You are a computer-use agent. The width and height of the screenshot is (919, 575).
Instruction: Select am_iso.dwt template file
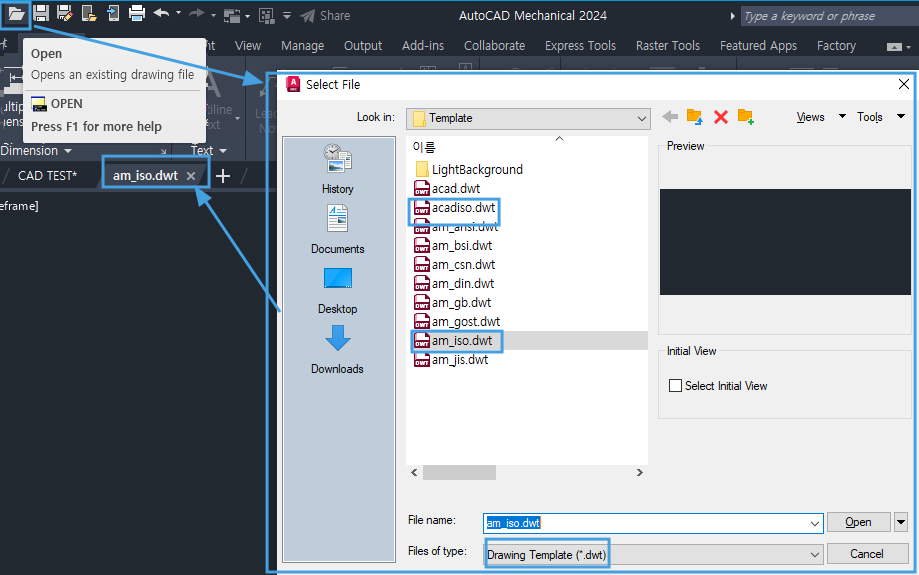point(453,341)
